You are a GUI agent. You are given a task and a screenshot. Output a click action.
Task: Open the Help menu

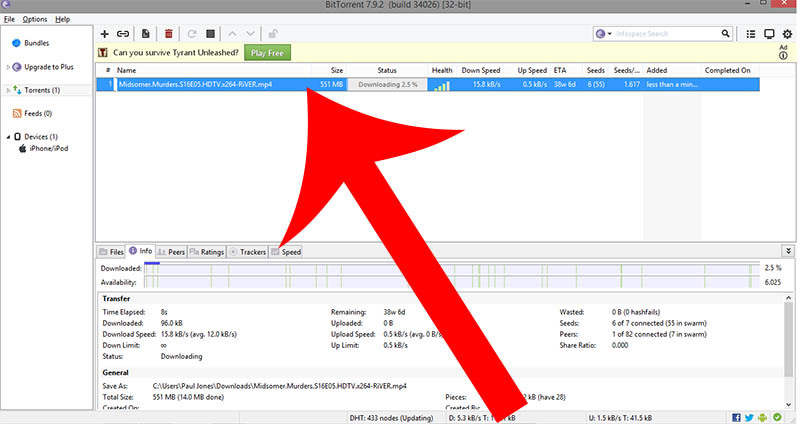pos(63,19)
